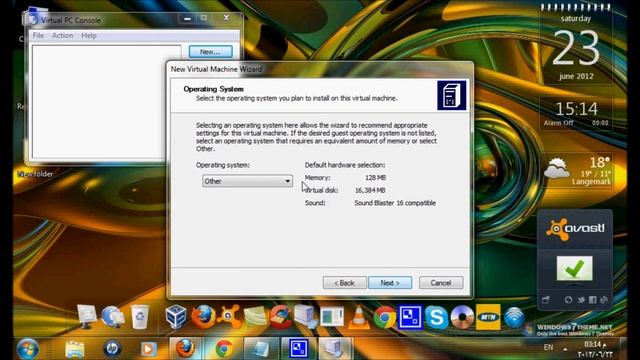Click the Sound Blaster 16 compatible text

[395, 203]
